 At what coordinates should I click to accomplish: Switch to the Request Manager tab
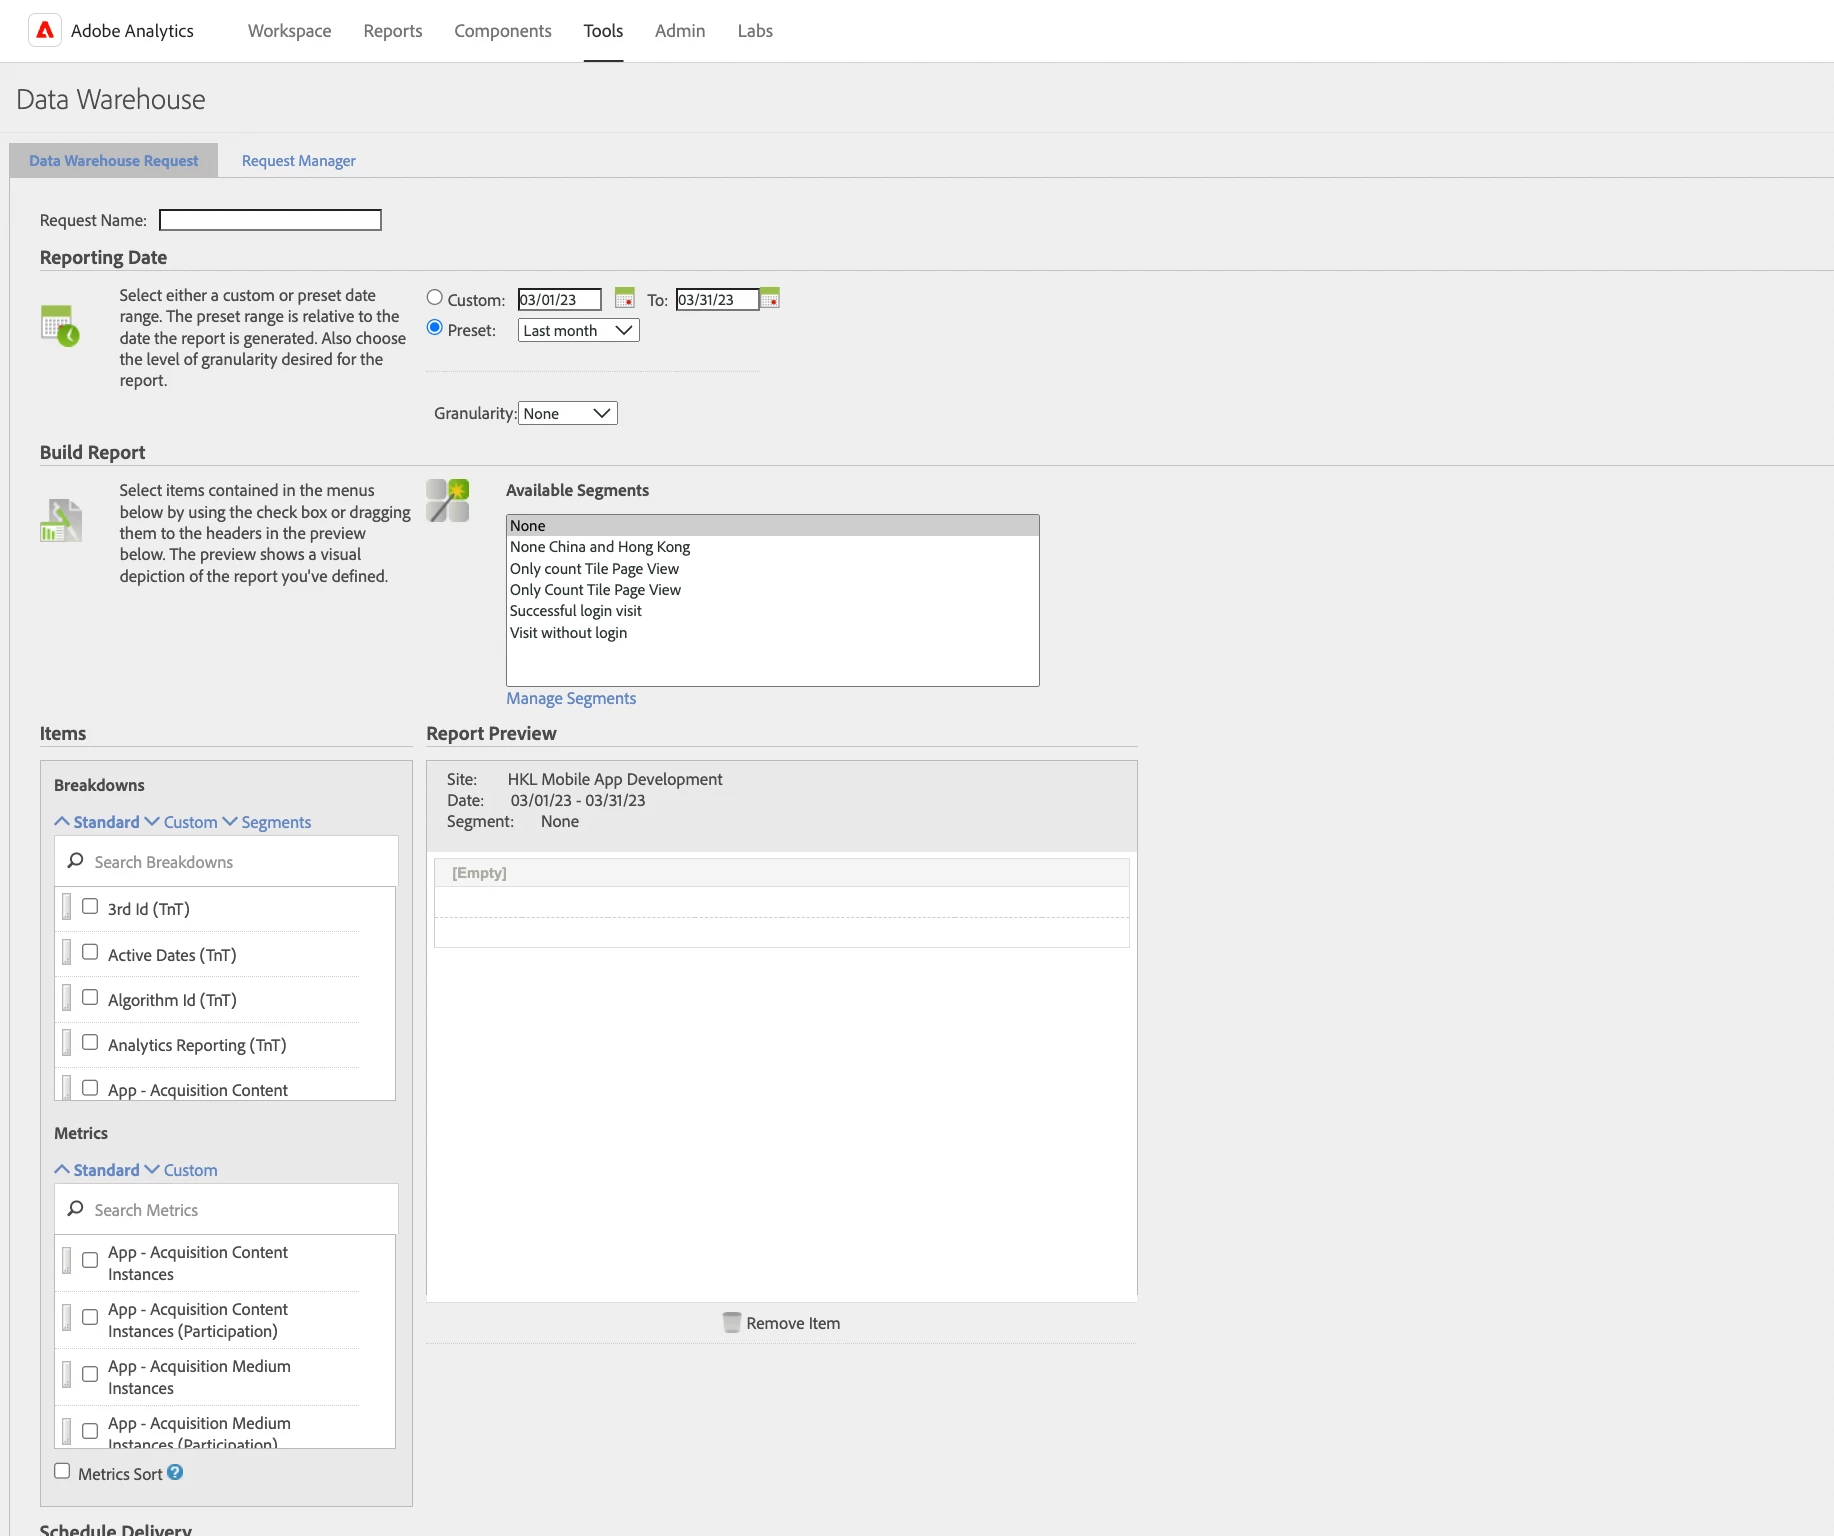pos(298,160)
